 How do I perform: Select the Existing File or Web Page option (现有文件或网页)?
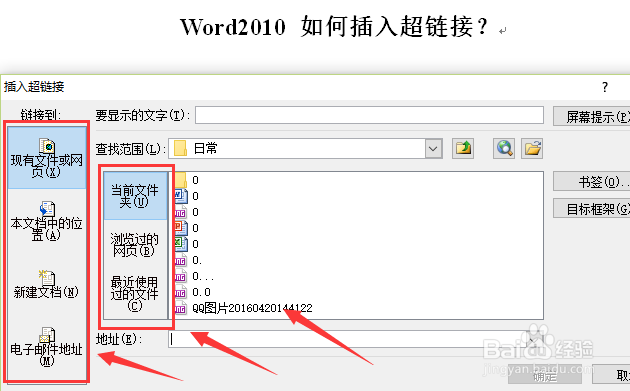pyautogui.click(x=47, y=158)
